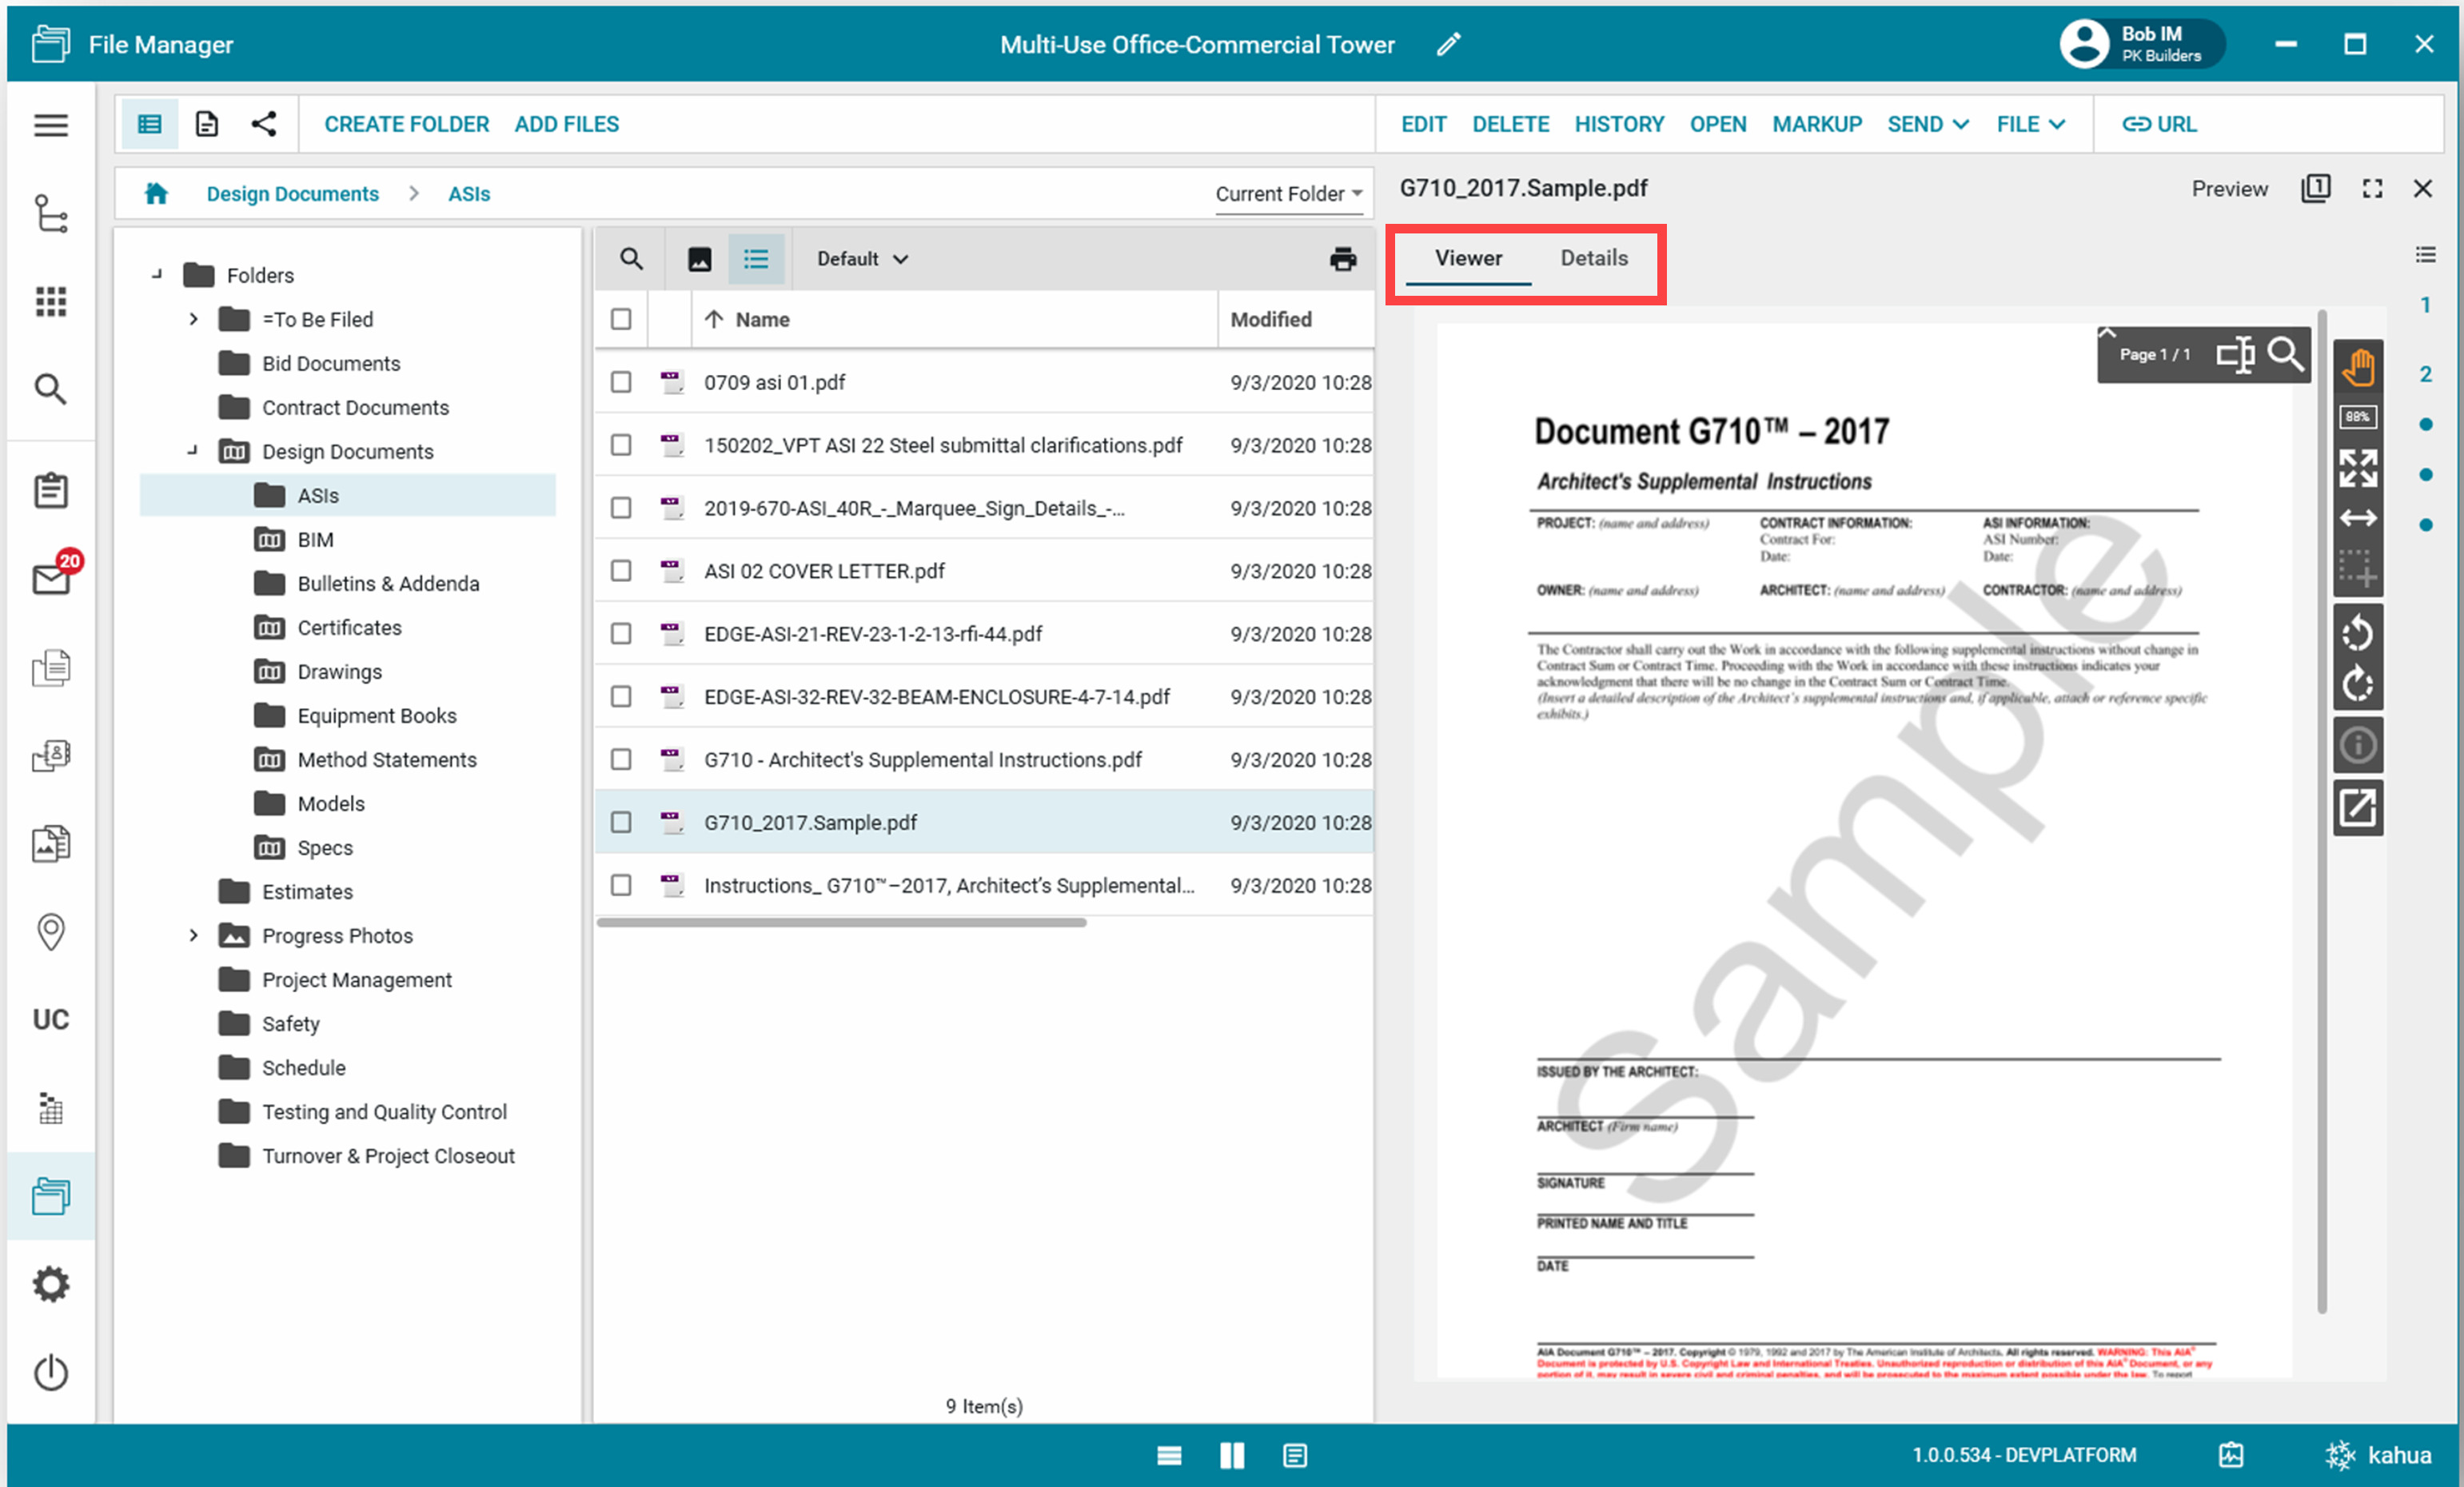Expand the Progress Photos folder
The height and width of the screenshot is (1487, 2464).
coord(193,936)
